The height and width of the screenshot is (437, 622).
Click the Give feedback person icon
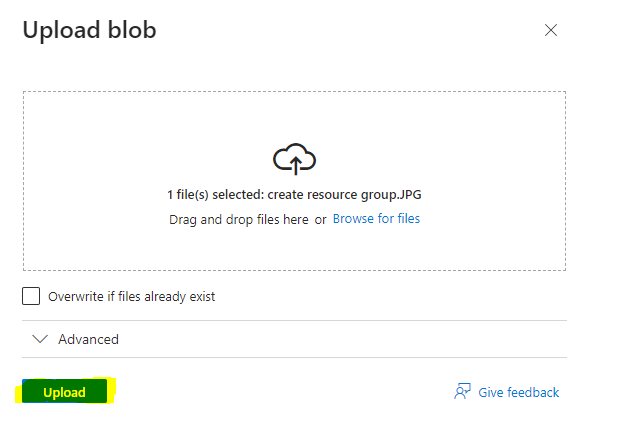(462, 392)
